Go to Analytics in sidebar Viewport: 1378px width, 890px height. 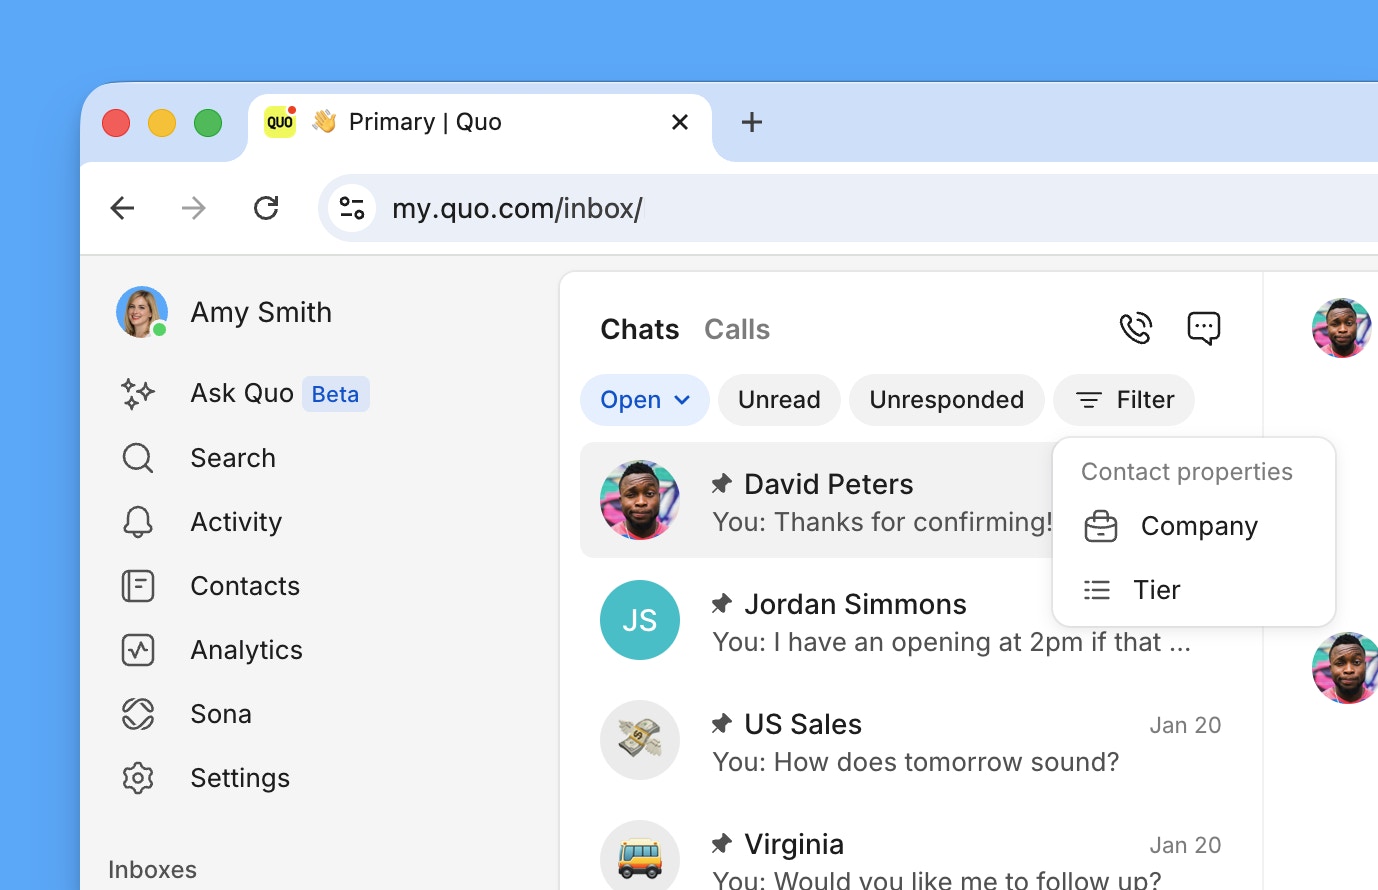point(246,650)
